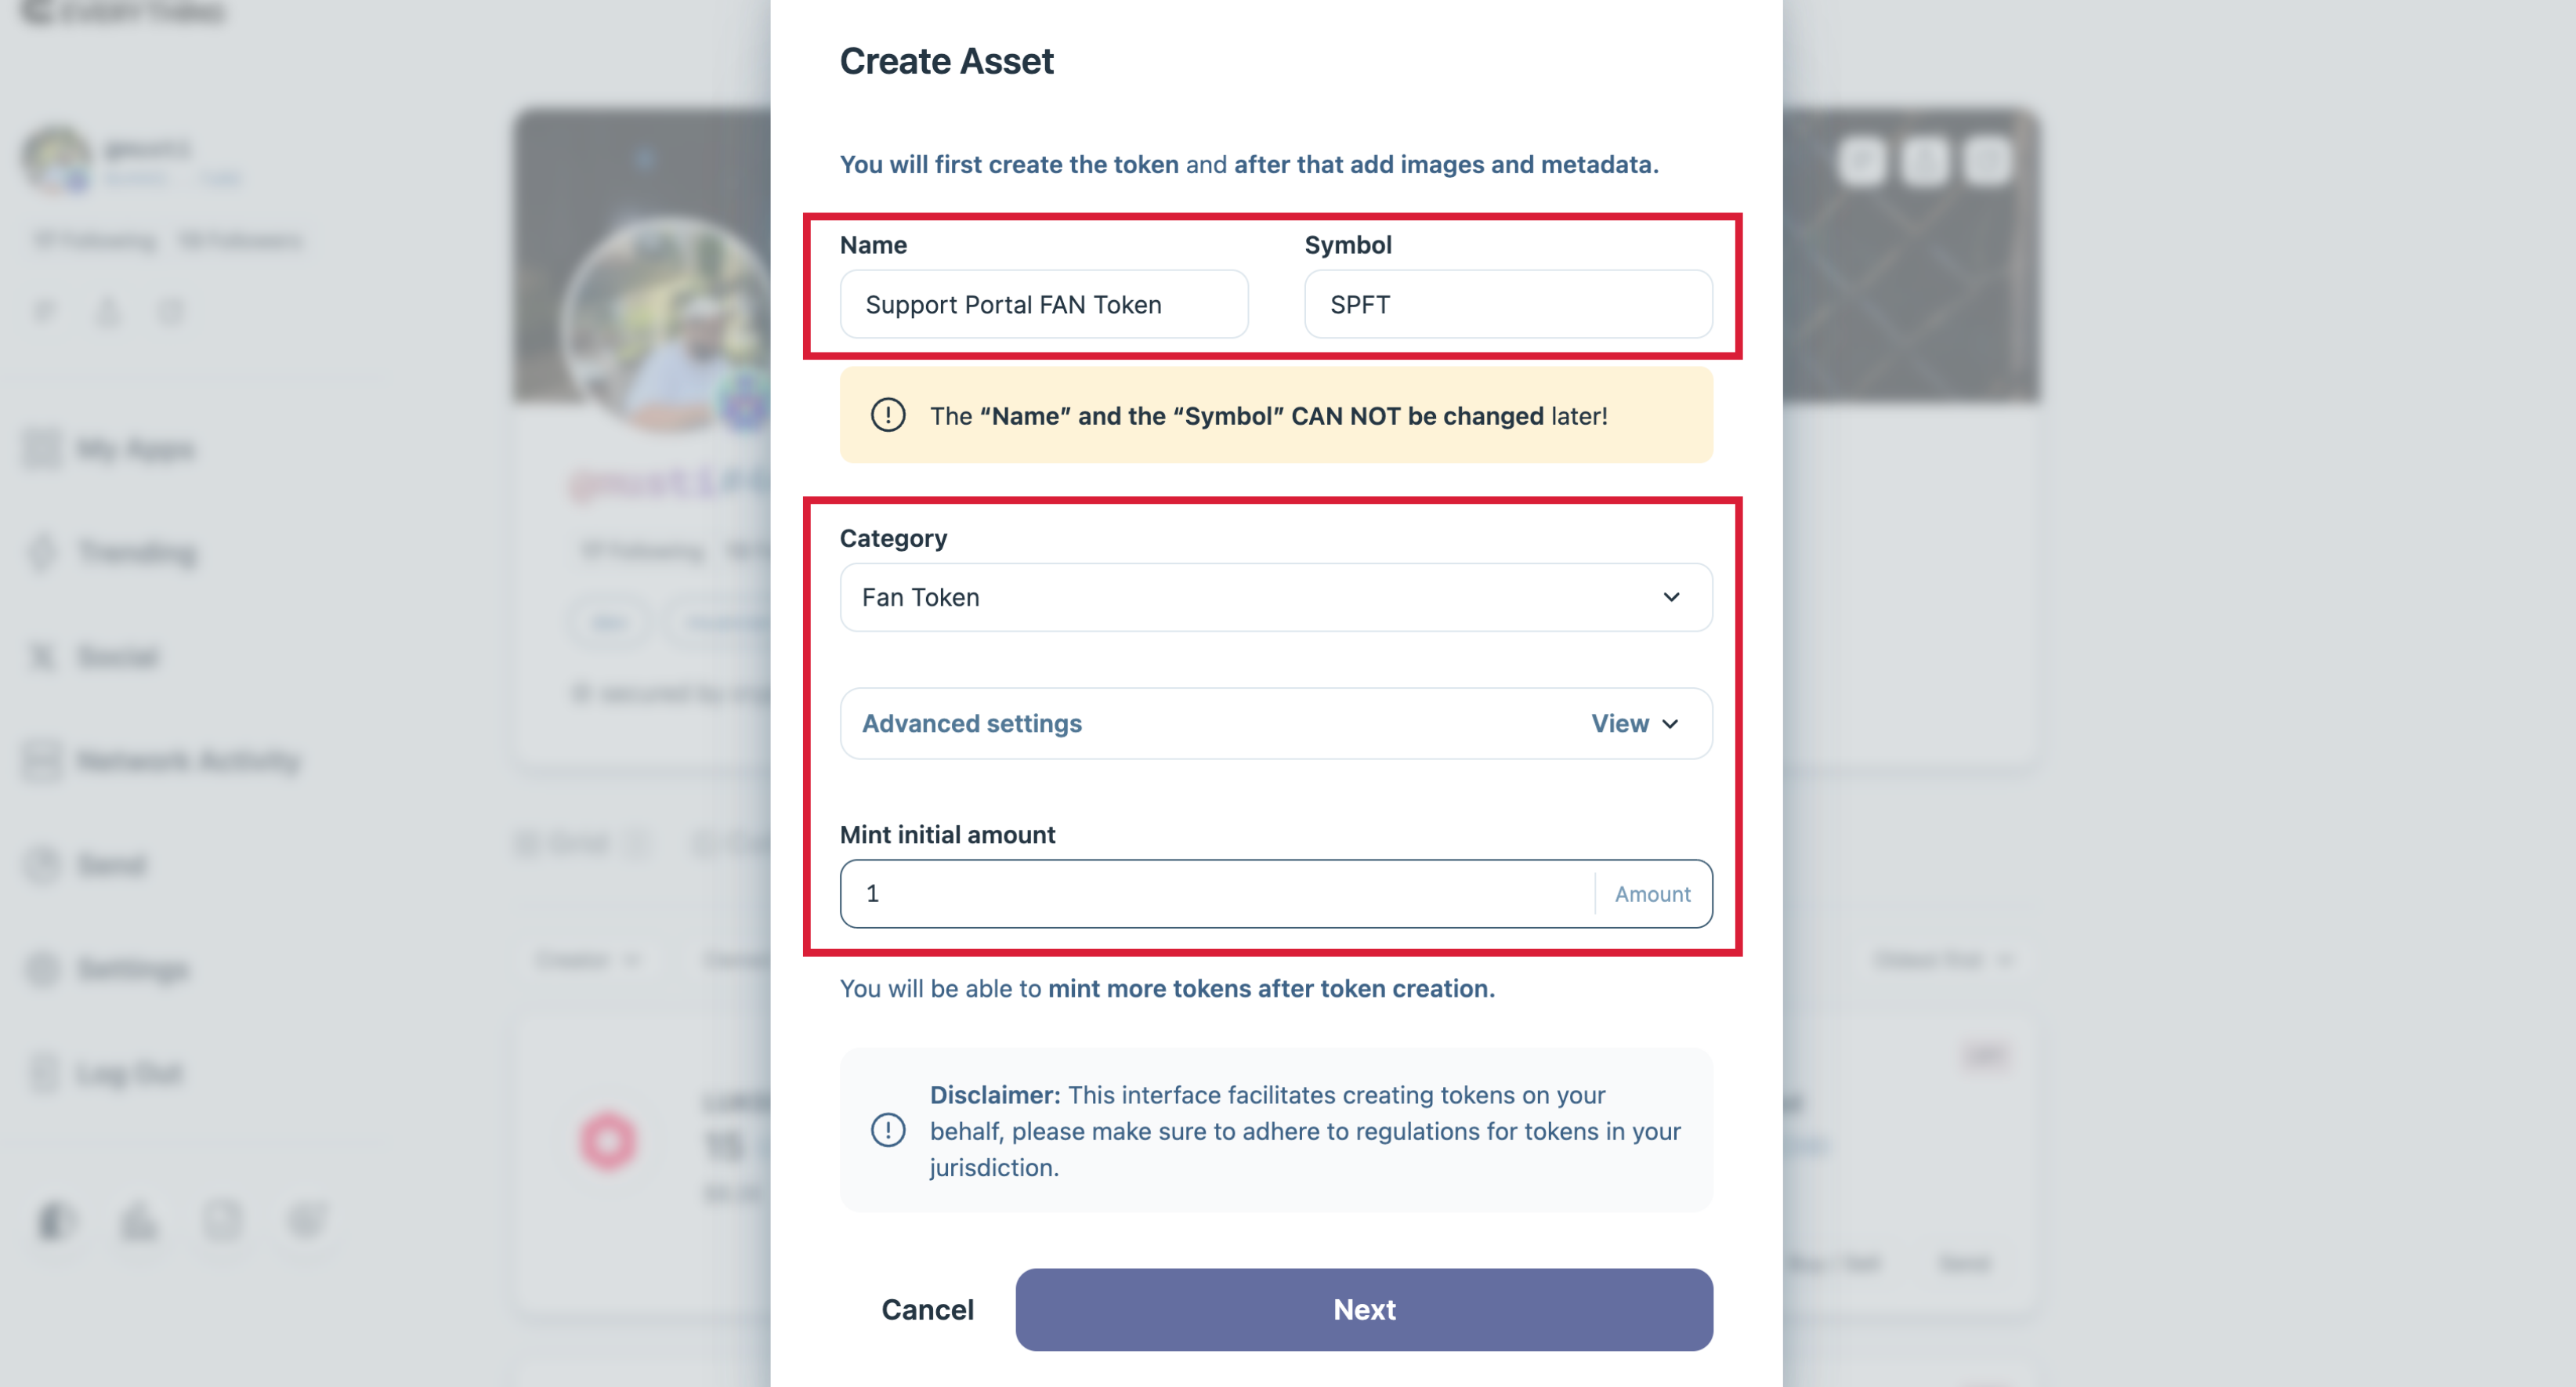The width and height of the screenshot is (2576, 1387).
Task: Open the Category dropdown showing Fan Token
Action: [x=1275, y=597]
